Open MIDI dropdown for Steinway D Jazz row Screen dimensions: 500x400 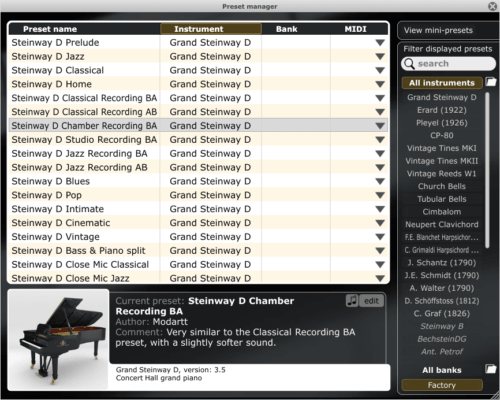click(380, 57)
